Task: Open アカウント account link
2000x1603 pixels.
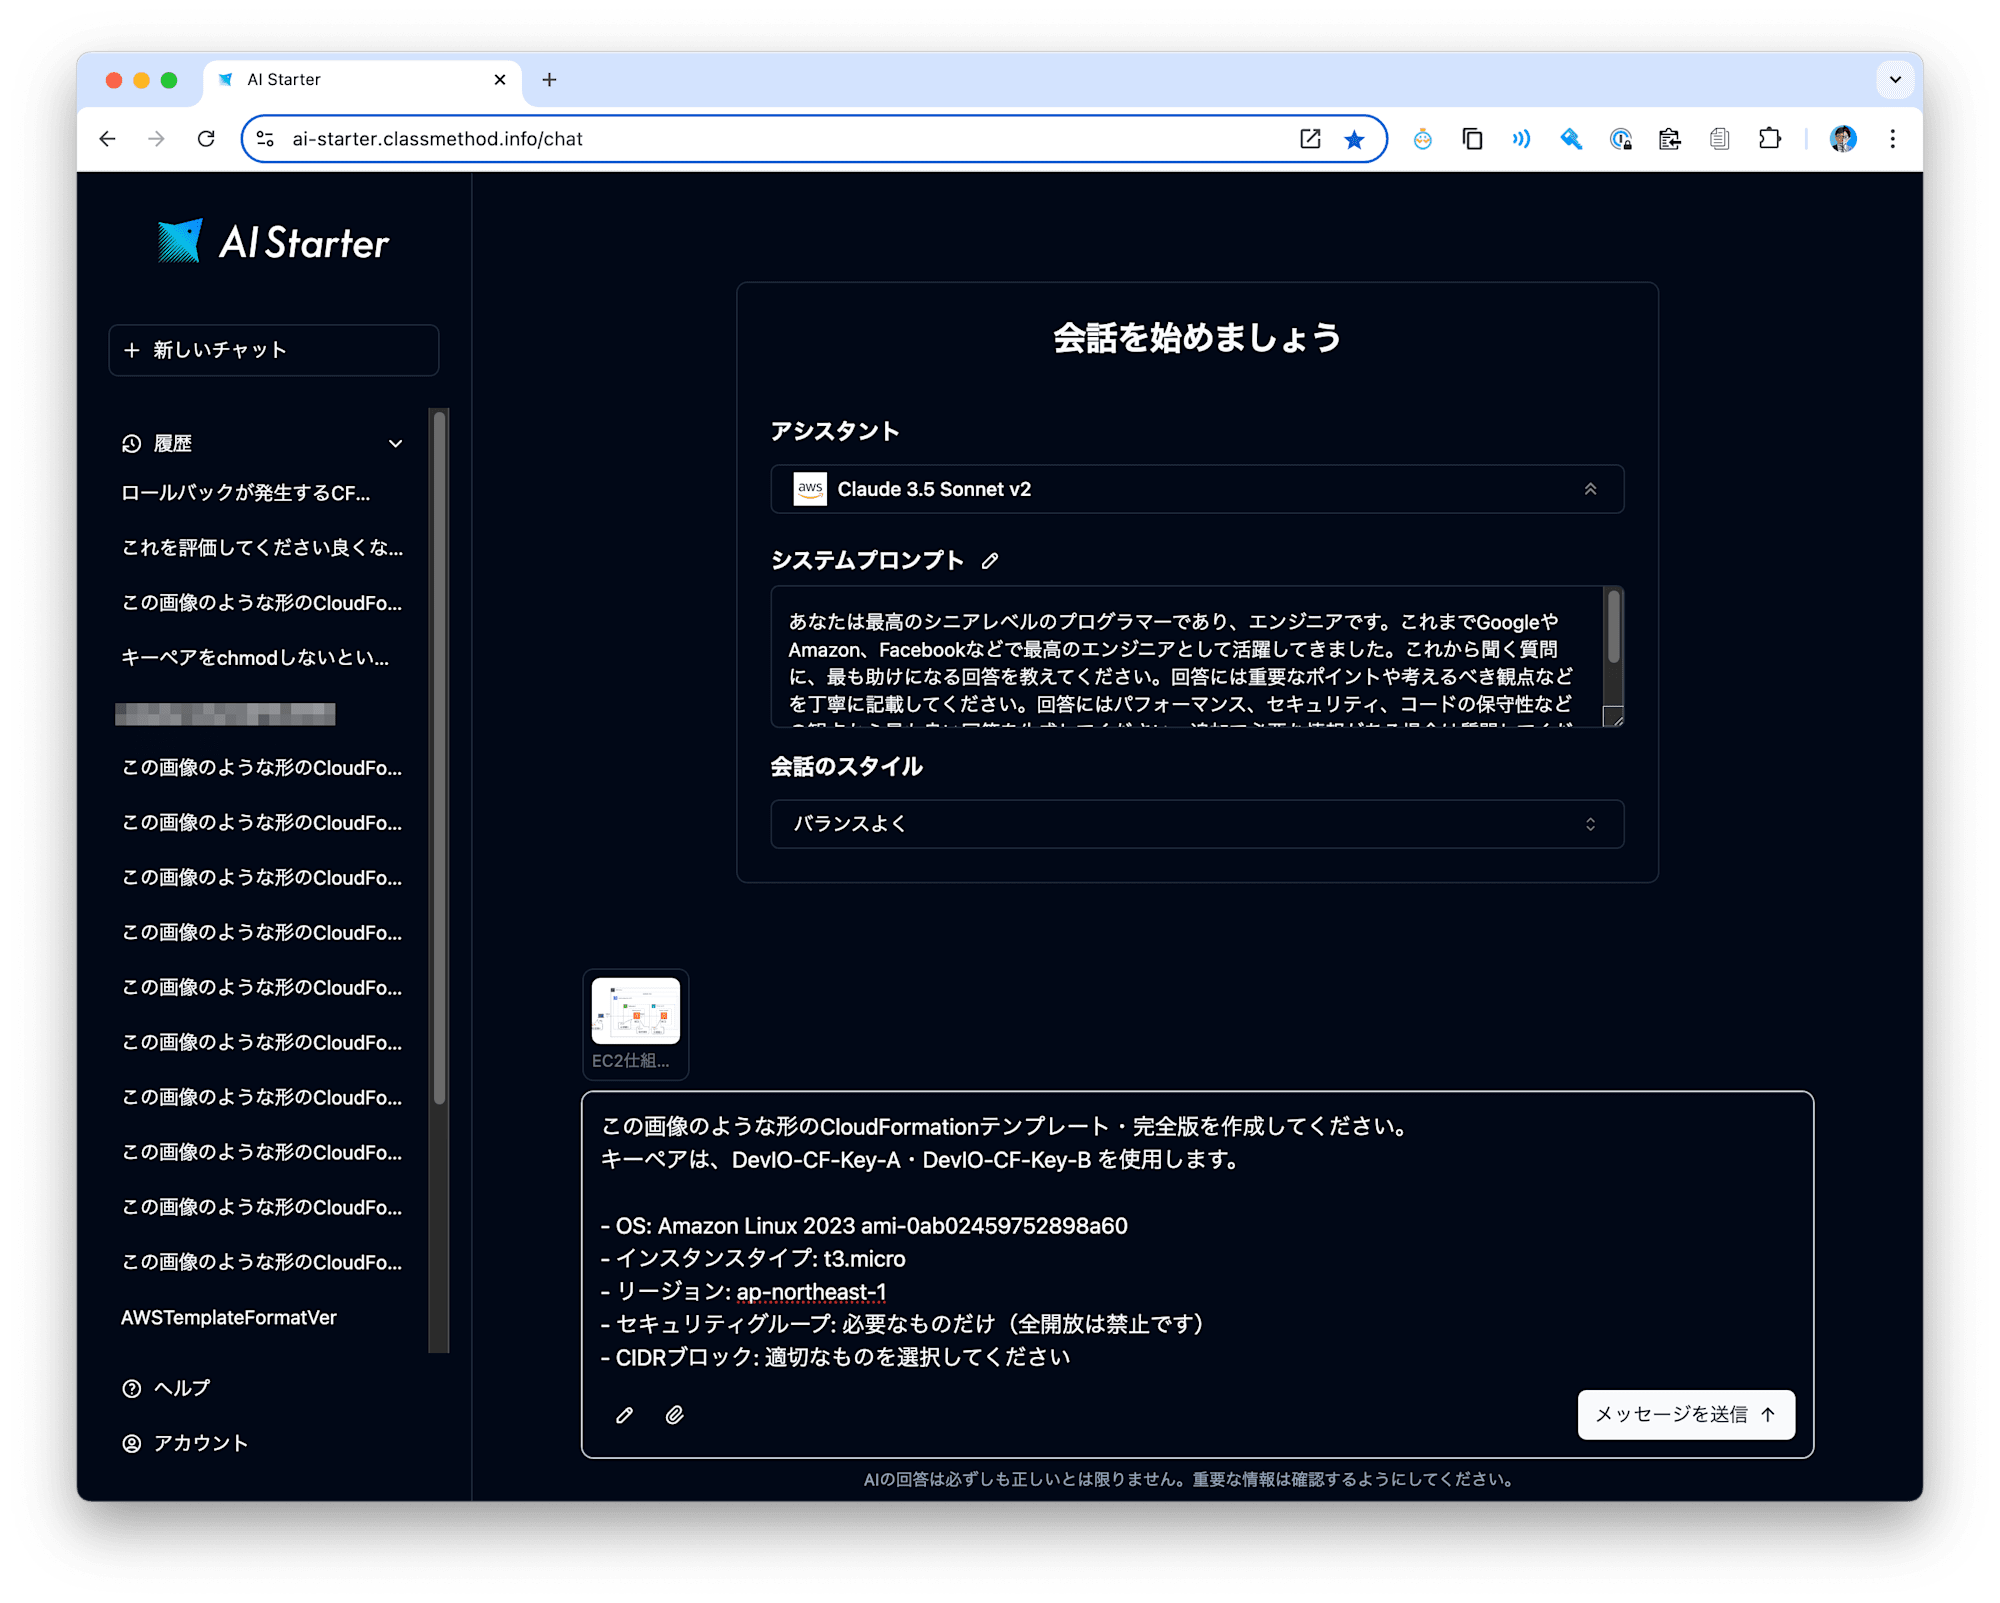Action: 185,1444
